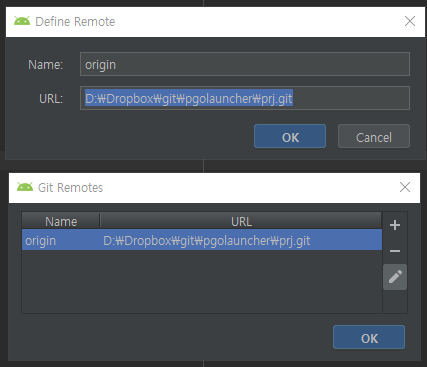Viewport: 427px width, 367px height.
Task: Click the Name column header
Action: tap(61, 221)
